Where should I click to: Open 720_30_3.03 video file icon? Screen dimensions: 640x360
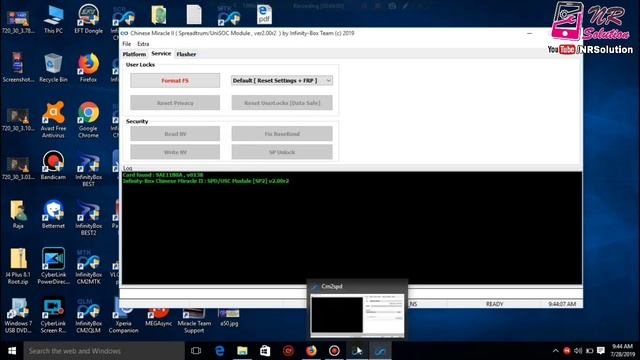coord(18,168)
